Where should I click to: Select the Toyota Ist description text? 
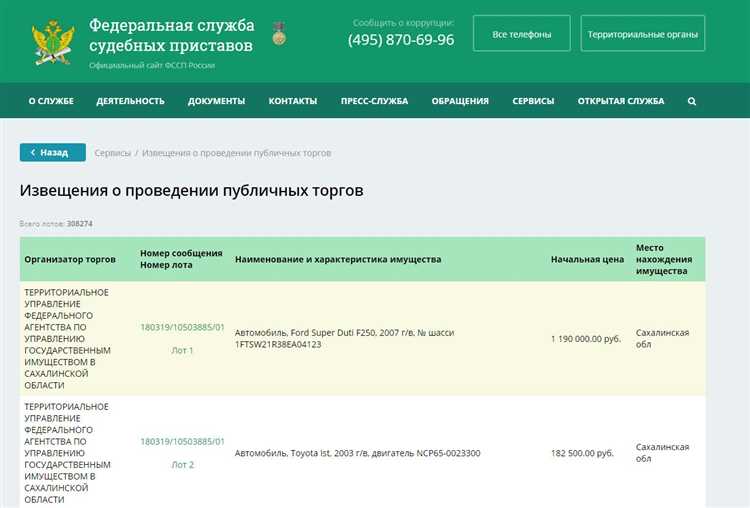click(x=357, y=453)
